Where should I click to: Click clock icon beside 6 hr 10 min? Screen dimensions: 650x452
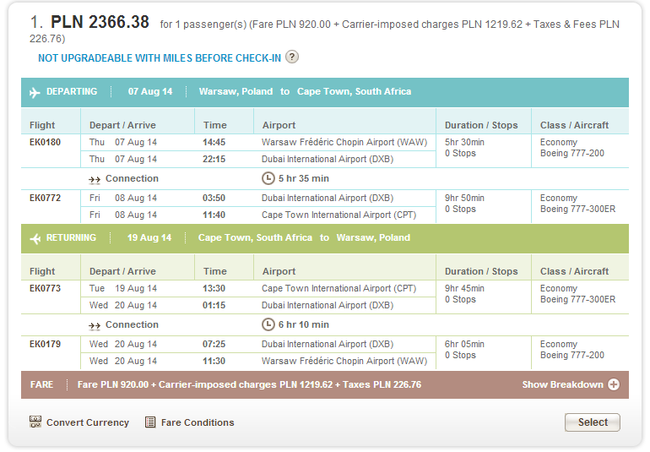tap(267, 325)
